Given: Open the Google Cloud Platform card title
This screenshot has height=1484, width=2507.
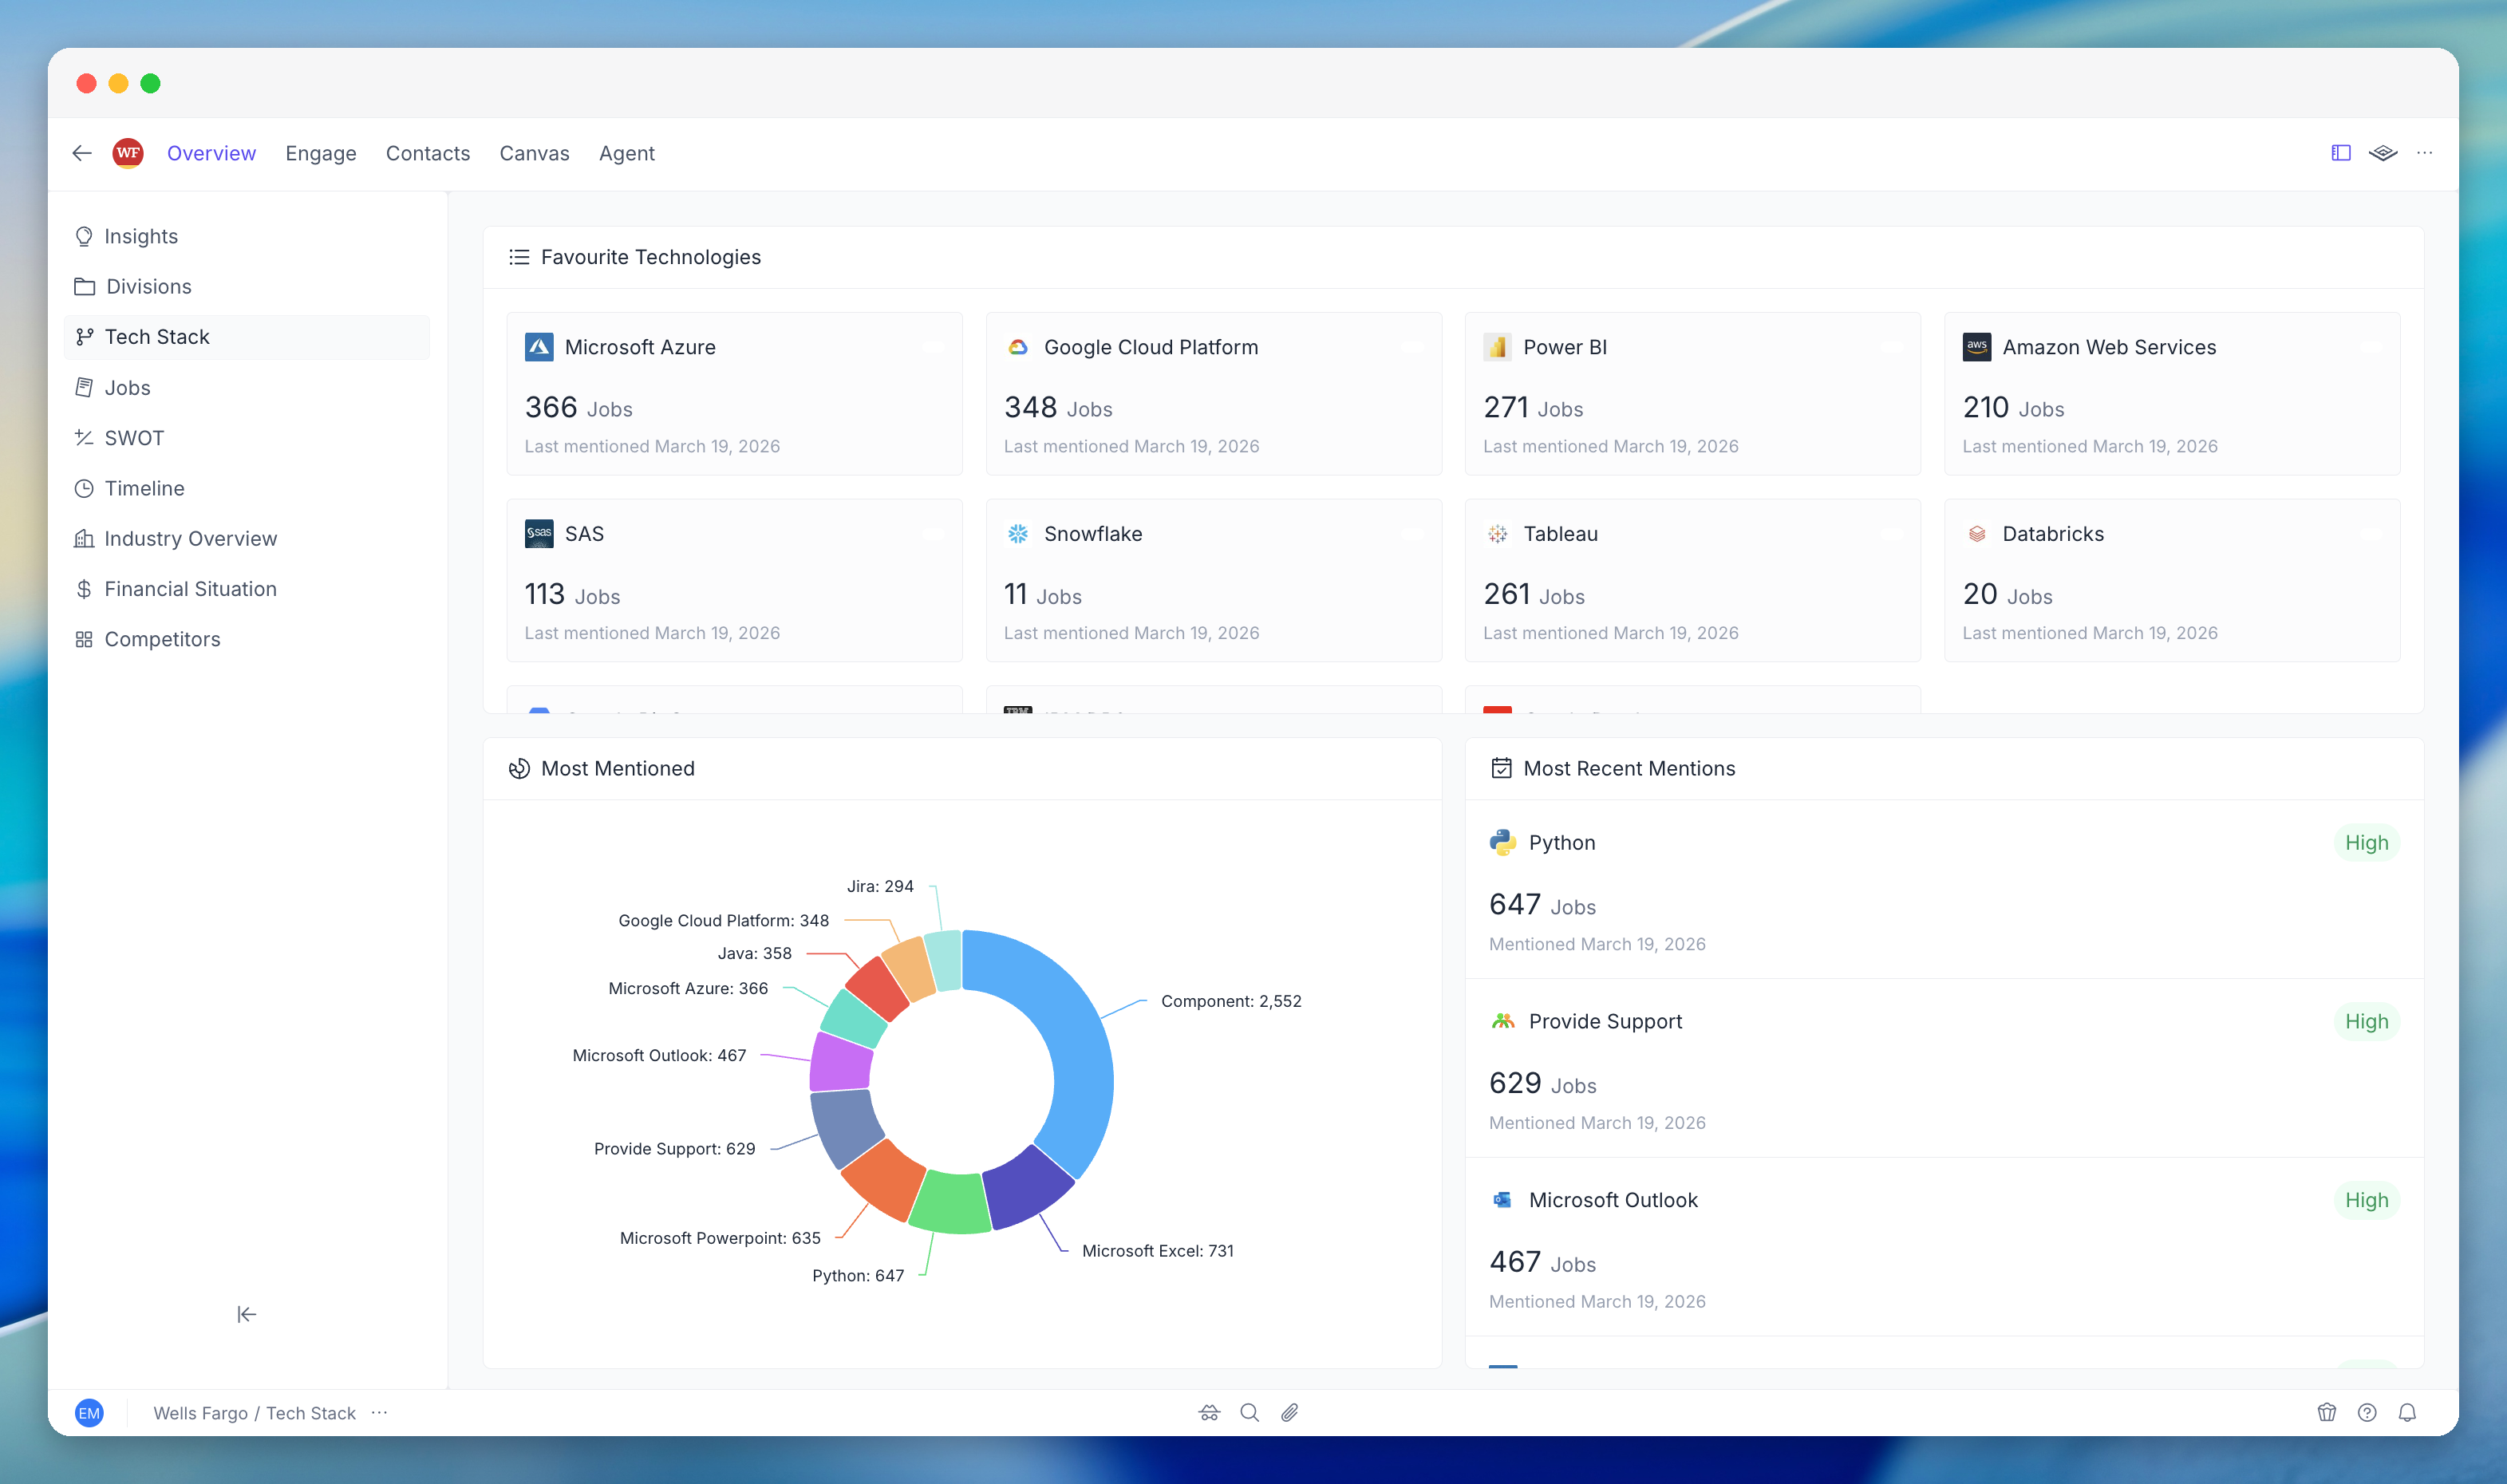Looking at the screenshot, I should coord(1151,347).
